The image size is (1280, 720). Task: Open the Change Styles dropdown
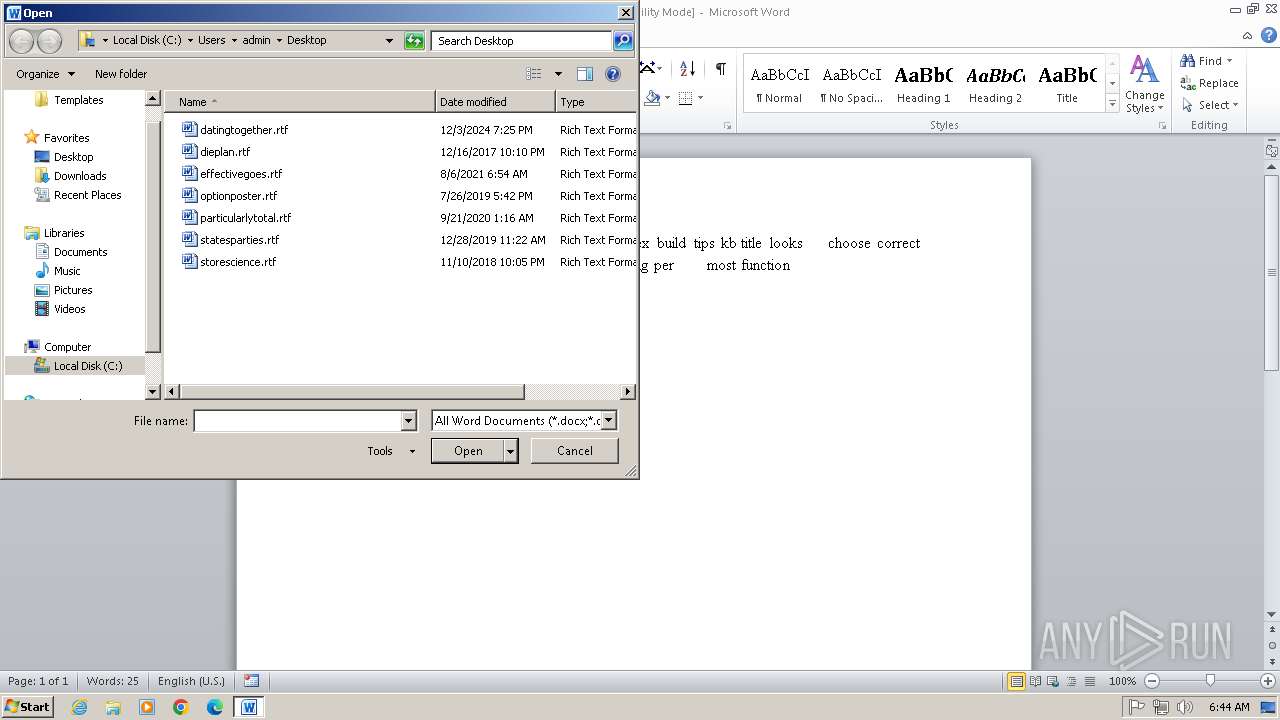click(x=1144, y=84)
